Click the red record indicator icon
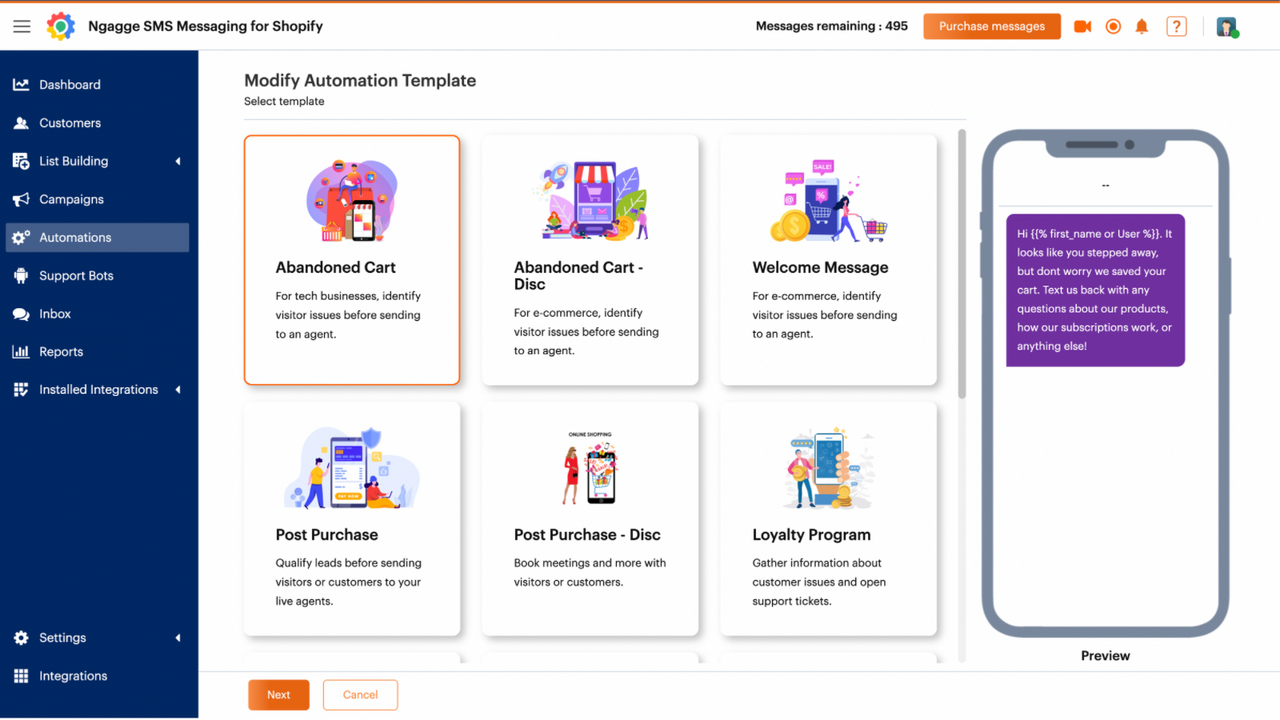 point(1112,26)
